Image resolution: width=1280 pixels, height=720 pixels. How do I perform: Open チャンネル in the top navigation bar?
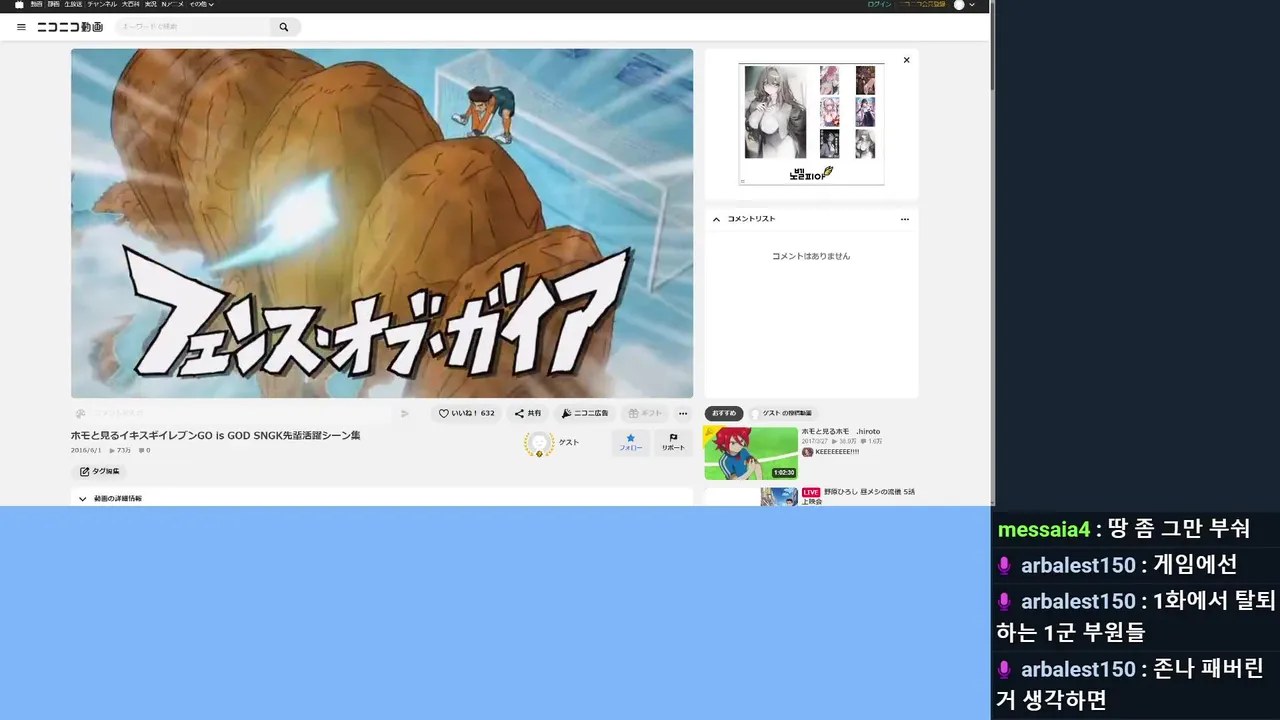(102, 5)
